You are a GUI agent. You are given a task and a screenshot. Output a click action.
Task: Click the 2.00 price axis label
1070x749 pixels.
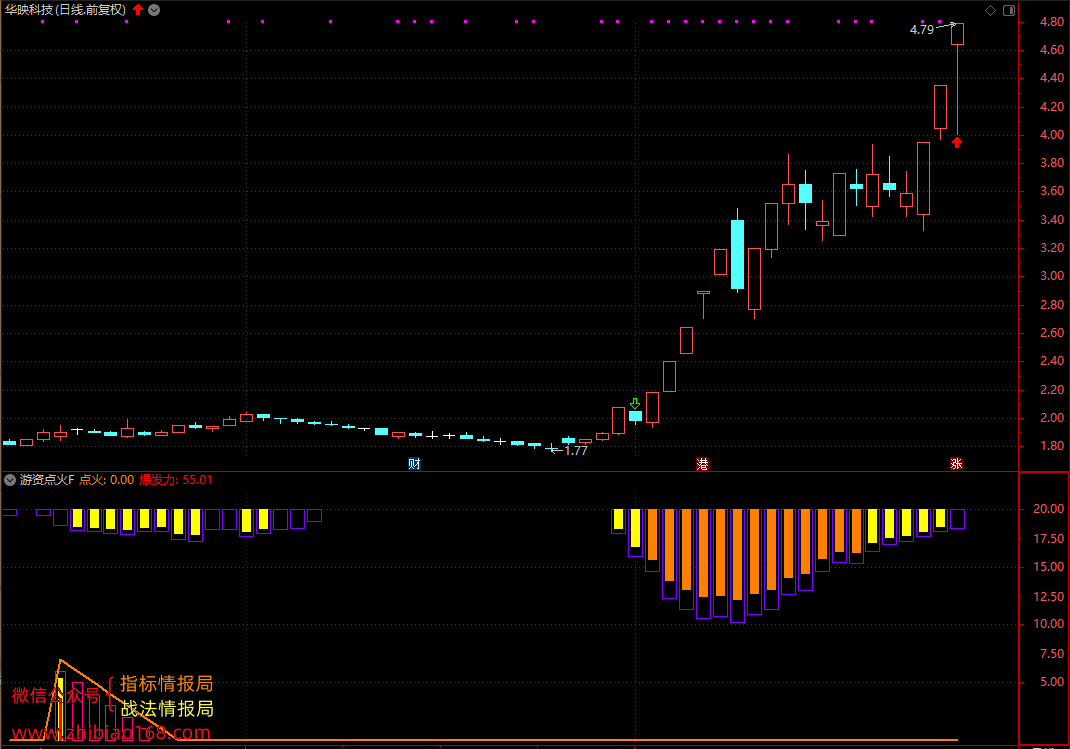[1052, 418]
